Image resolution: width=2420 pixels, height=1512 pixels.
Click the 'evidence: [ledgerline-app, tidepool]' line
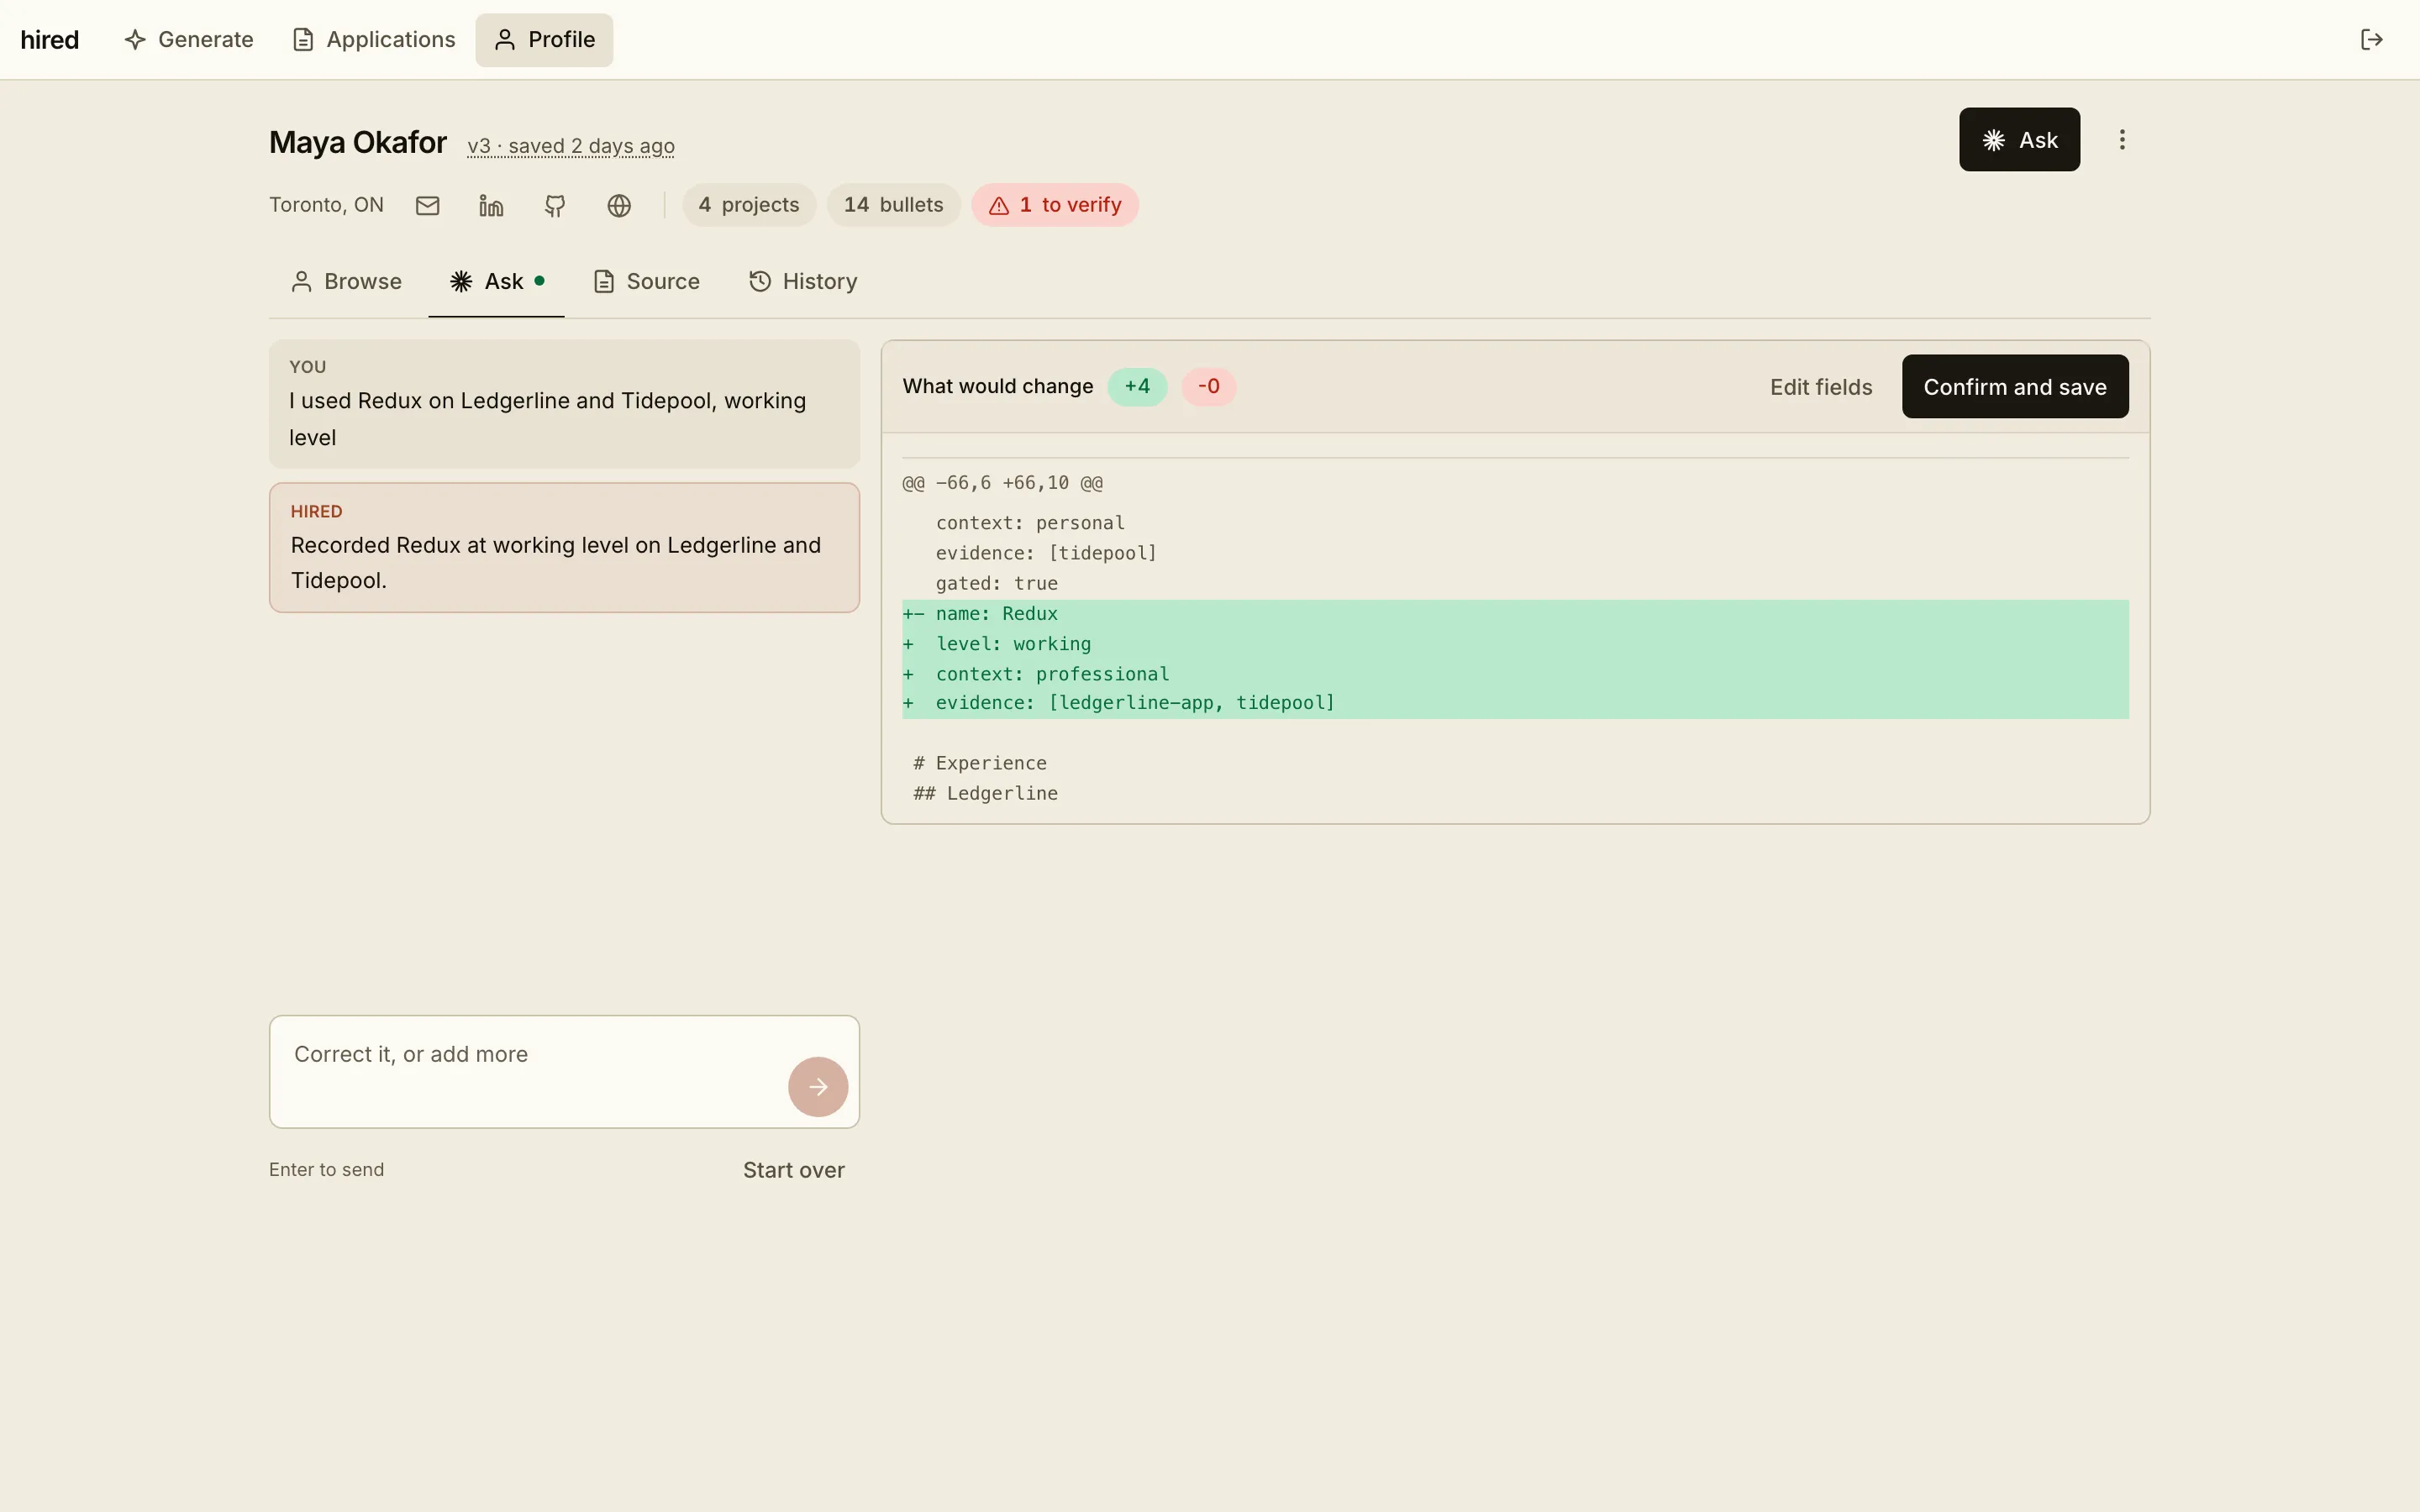1515,703
